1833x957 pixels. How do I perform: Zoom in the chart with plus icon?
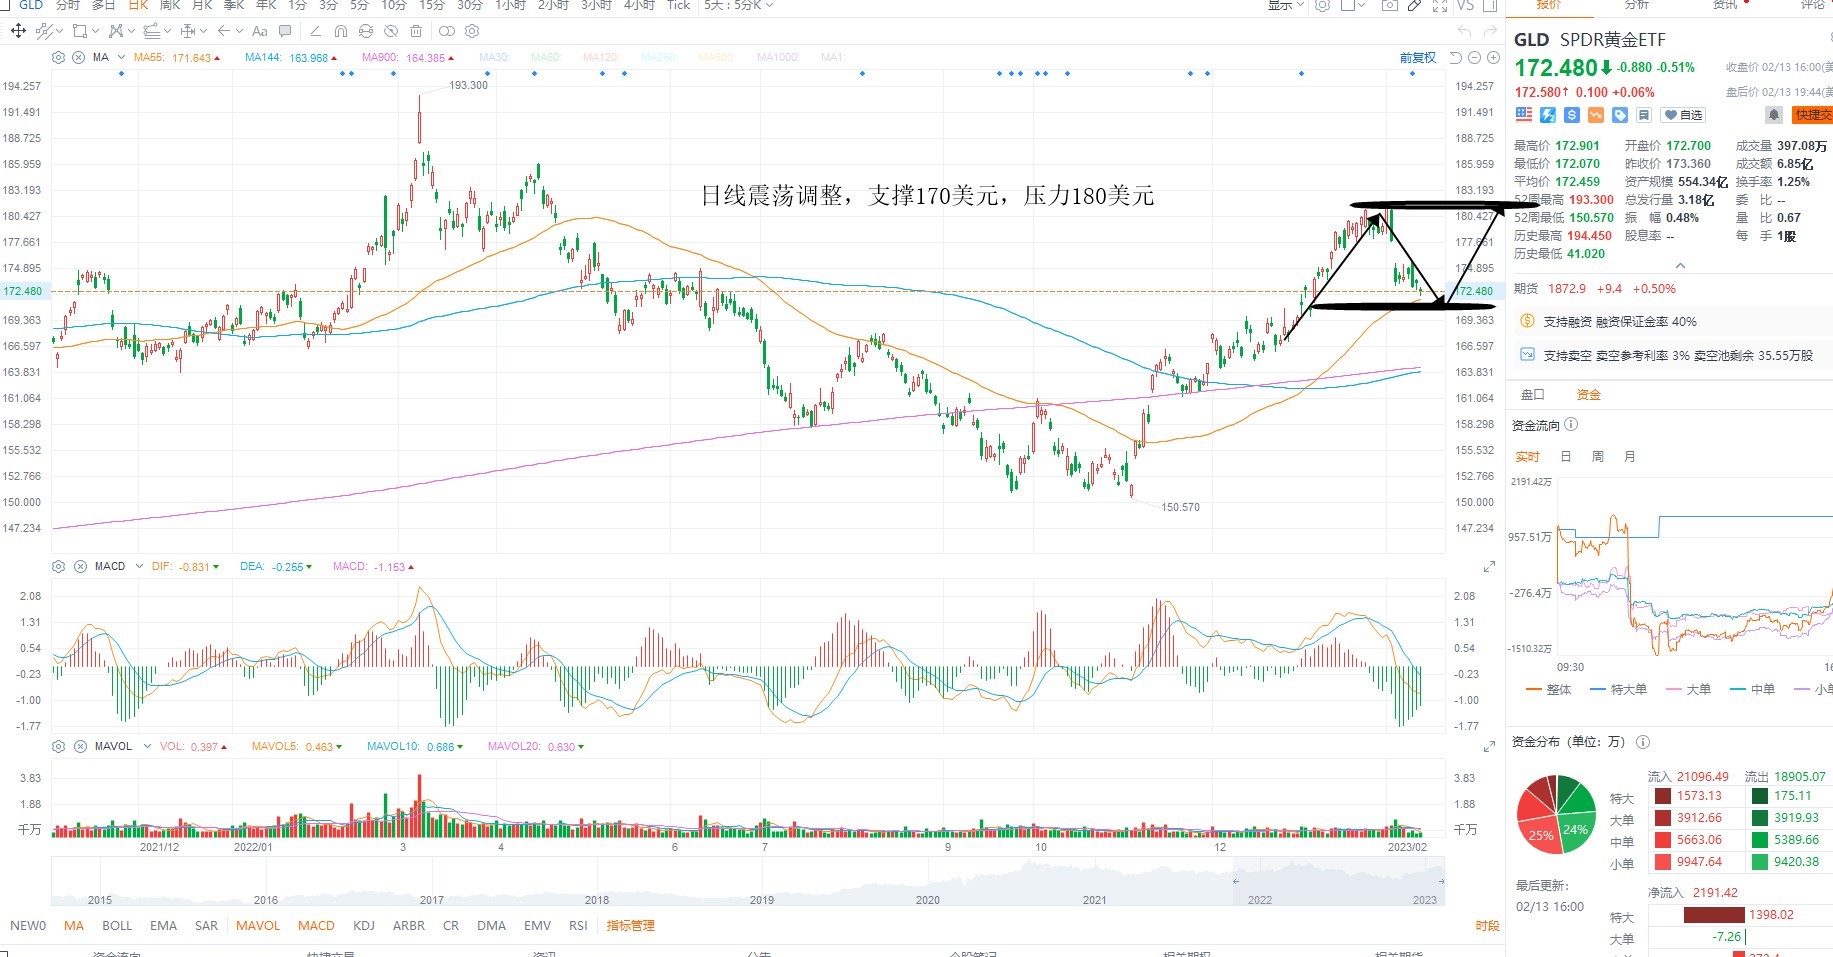[x=1493, y=58]
